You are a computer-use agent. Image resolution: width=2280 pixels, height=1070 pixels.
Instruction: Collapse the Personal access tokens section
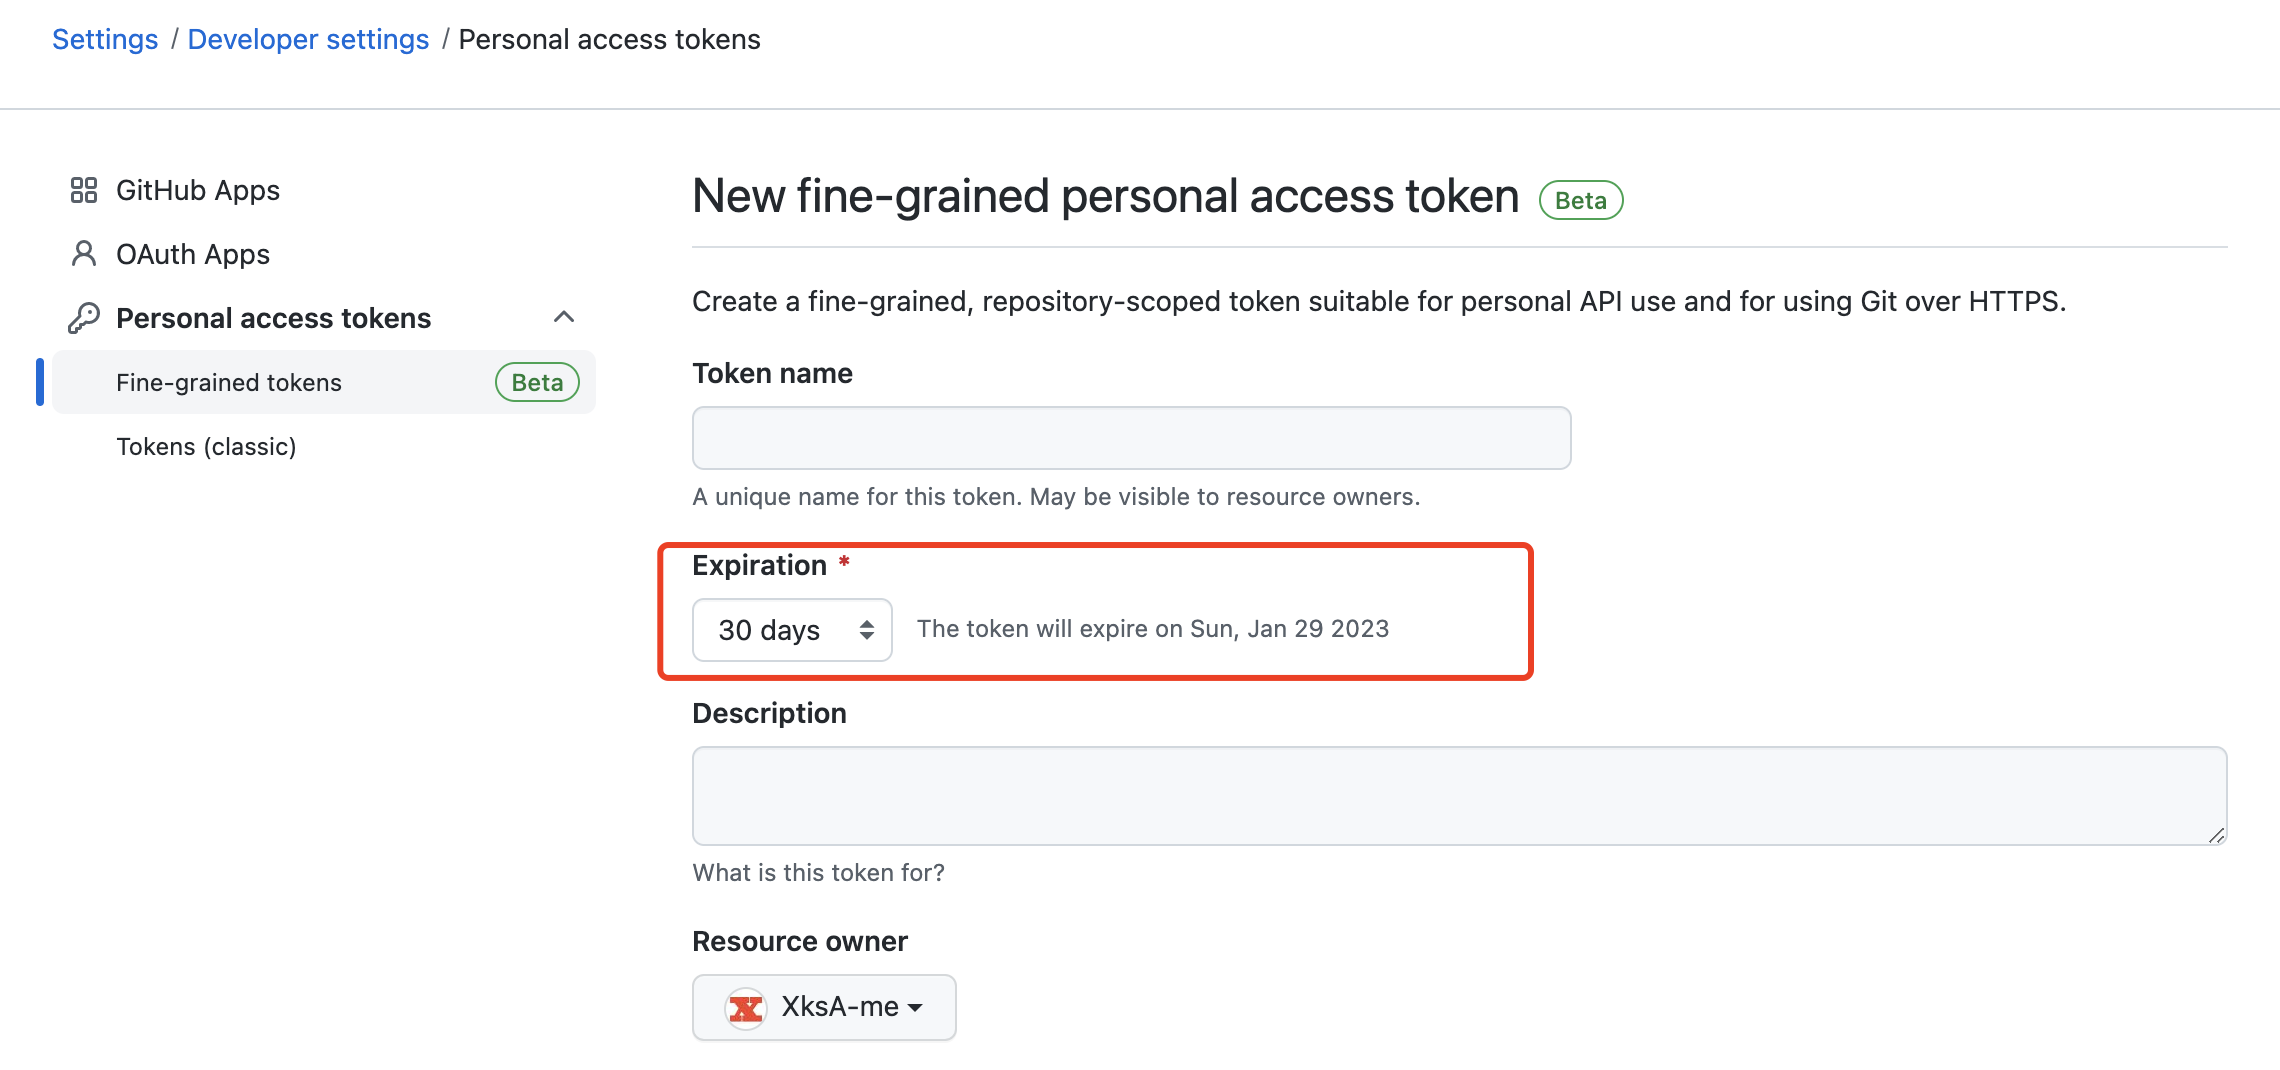click(565, 317)
